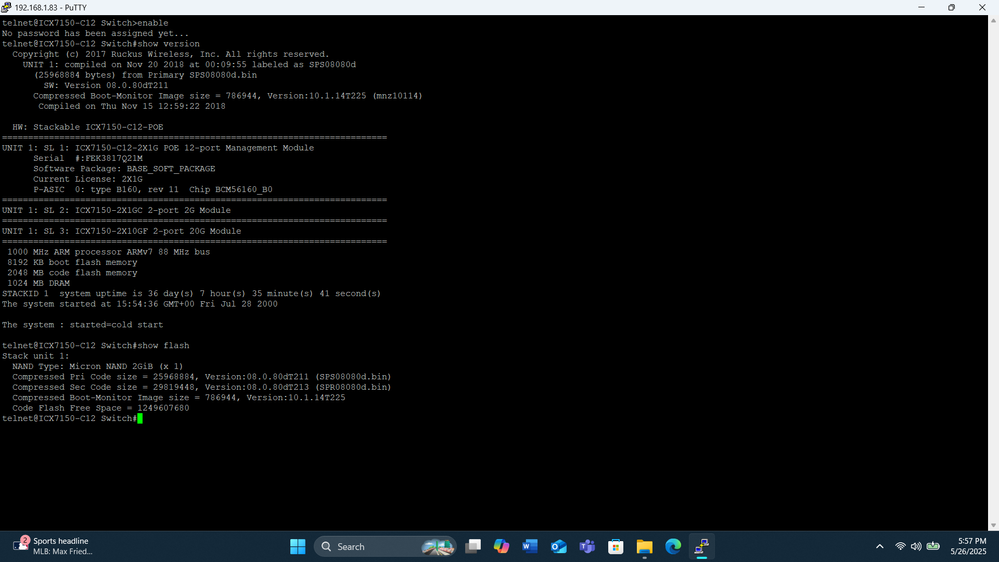Click 'NAND Type: Micron NAND 2GiB' line
This screenshot has width=999, height=562.
coord(97,366)
